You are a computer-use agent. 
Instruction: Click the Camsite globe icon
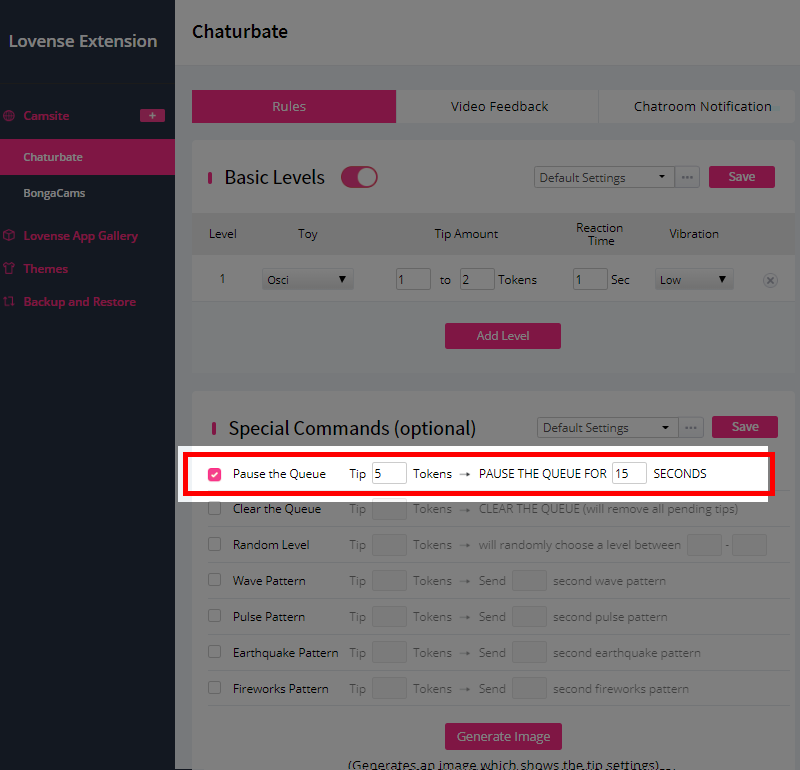tap(9, 116)
